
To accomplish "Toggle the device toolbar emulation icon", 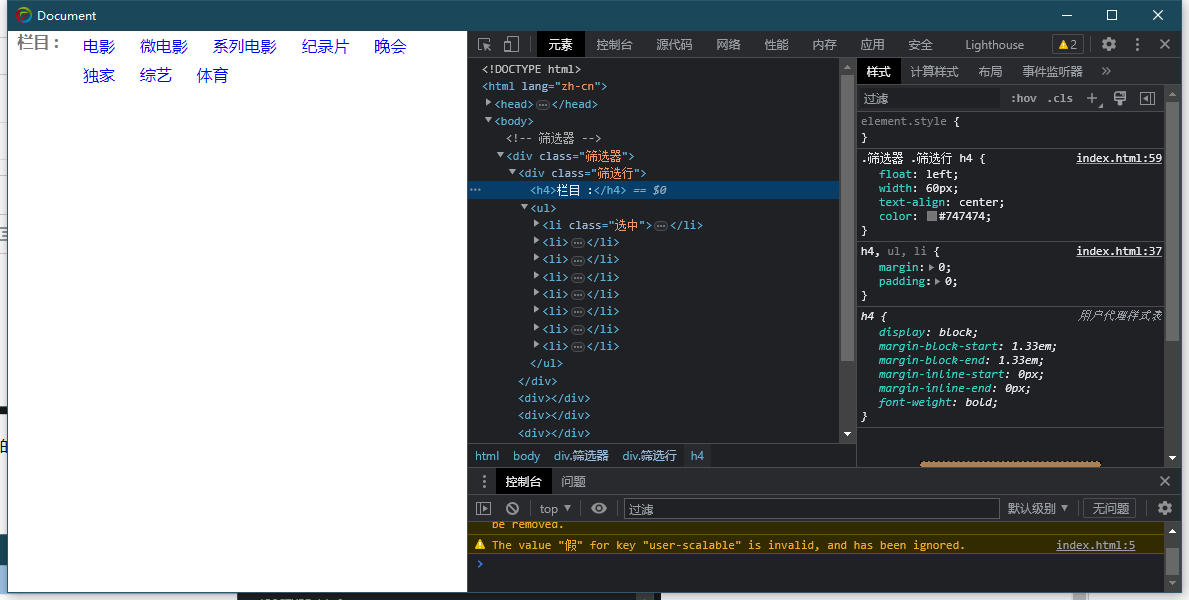I will coord(511,45).
